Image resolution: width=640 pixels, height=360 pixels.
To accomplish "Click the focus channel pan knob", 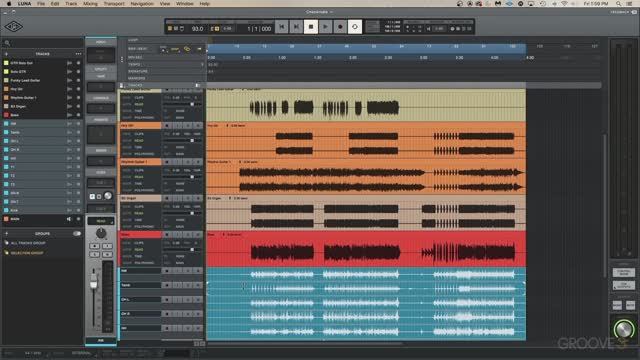I will [101, 233].
